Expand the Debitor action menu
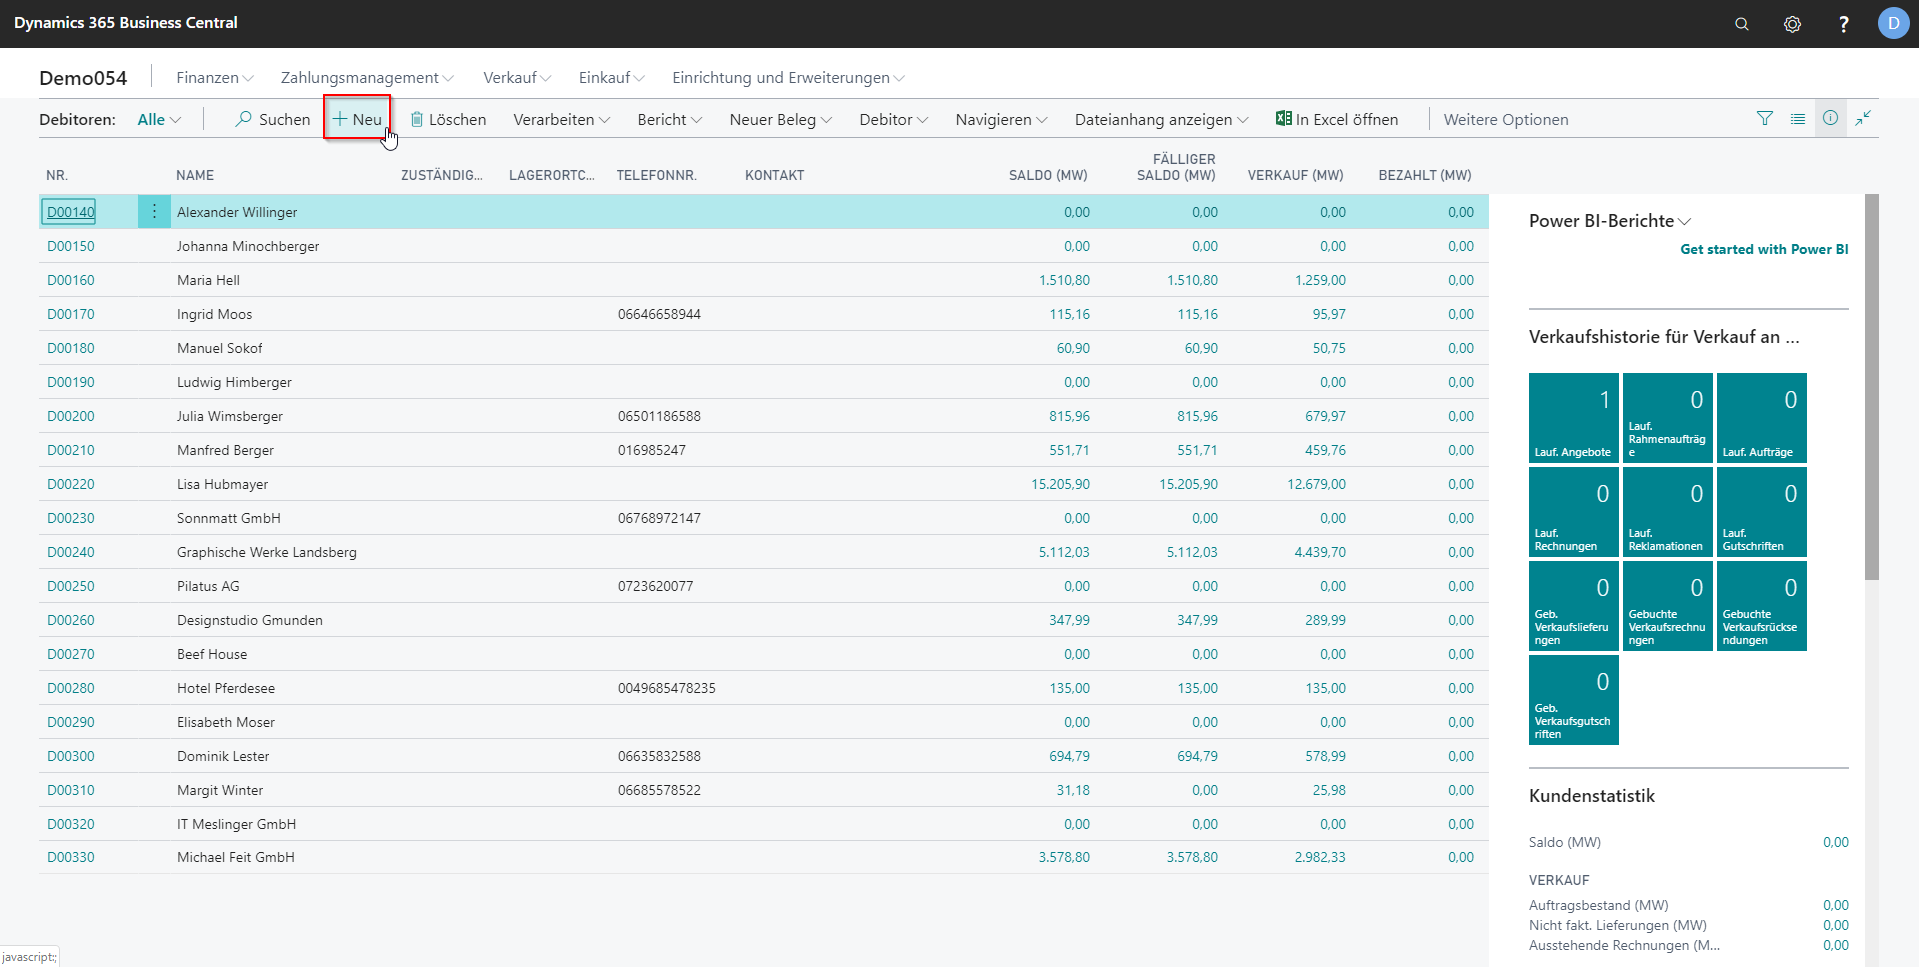This screenshot has width=1919, height=967. 894,119
